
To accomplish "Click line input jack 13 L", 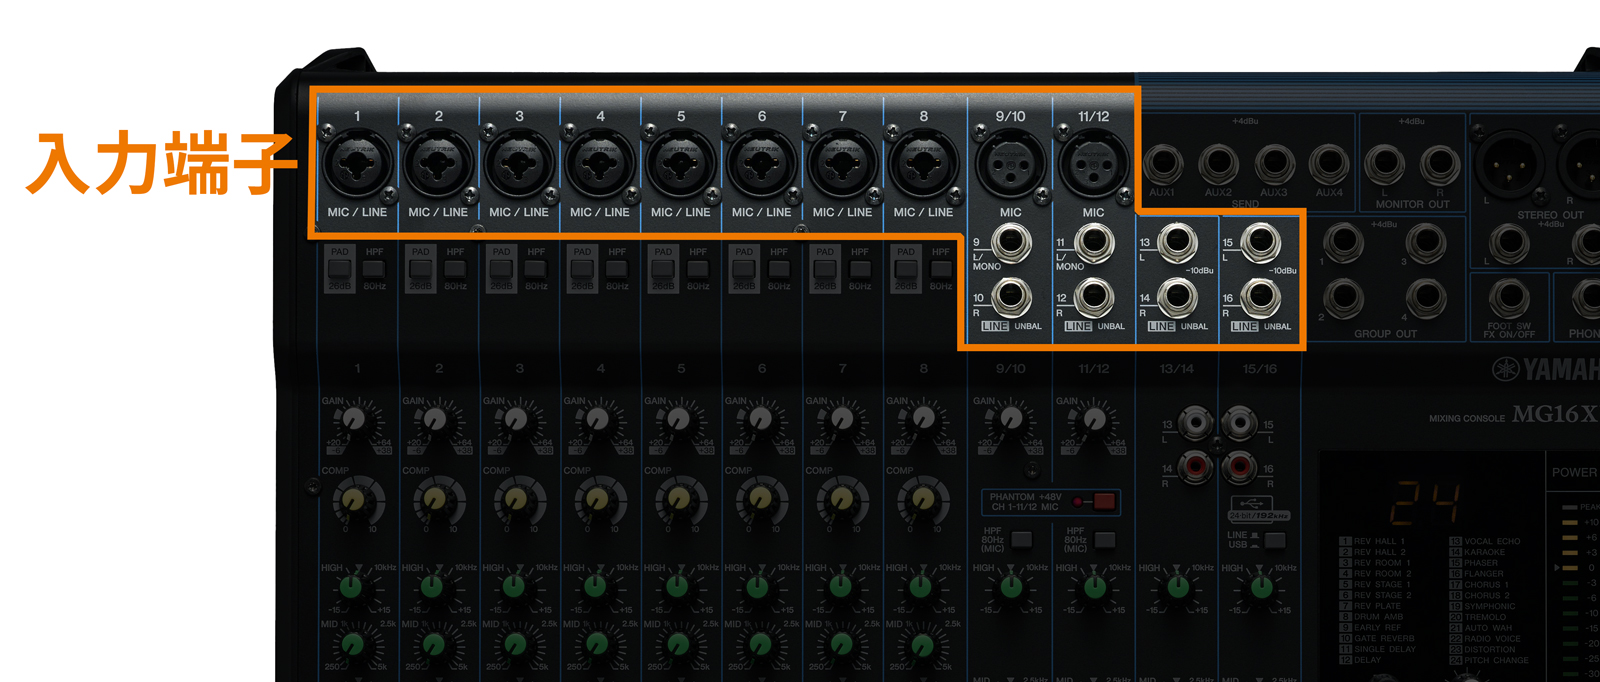I will (1177, 242).
